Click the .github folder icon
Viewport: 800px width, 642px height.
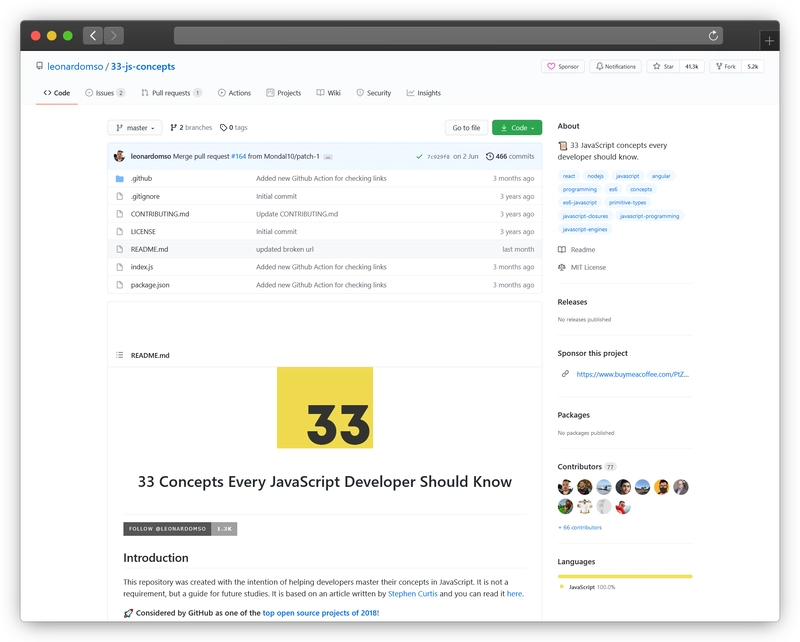pyautogui.click(x=120, y=179)
